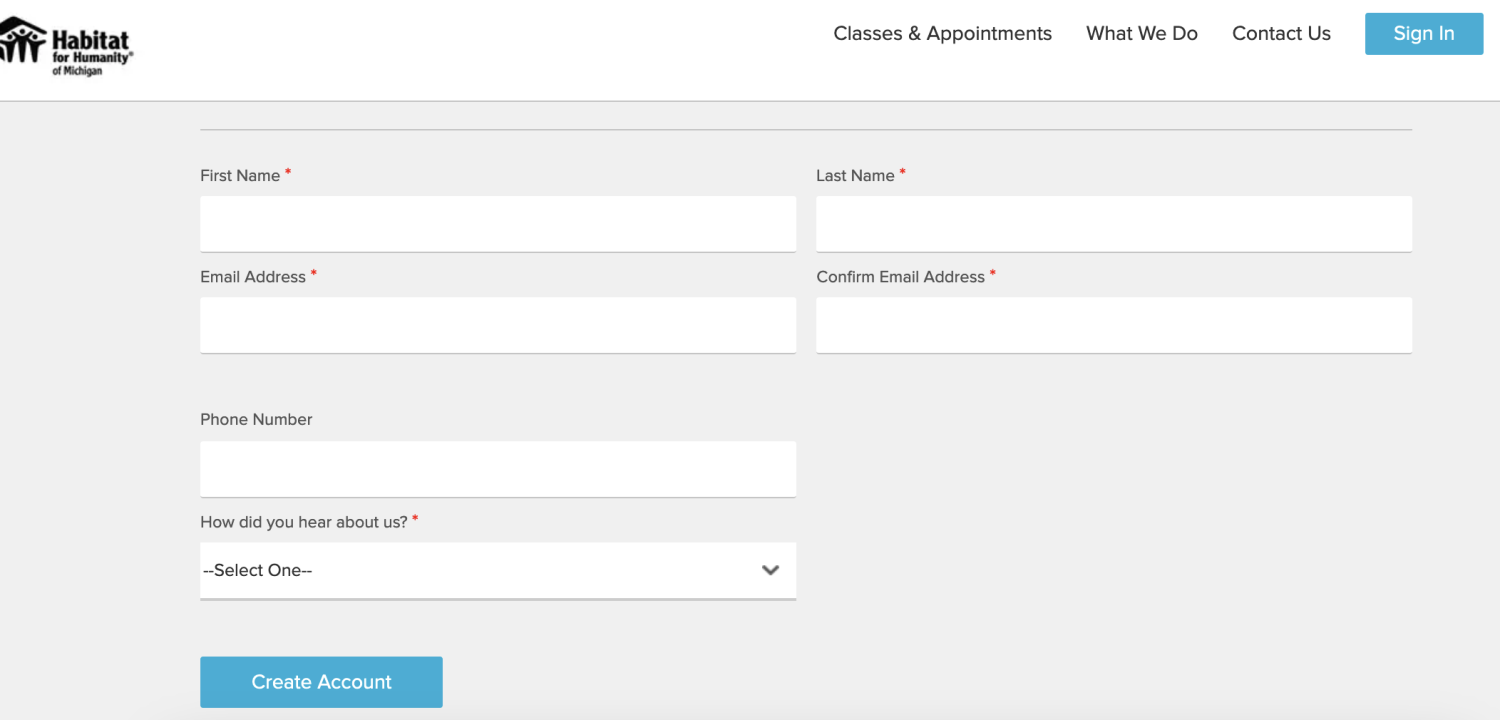
Task: Click the First Name label
Action: click(x=240, y=175)
